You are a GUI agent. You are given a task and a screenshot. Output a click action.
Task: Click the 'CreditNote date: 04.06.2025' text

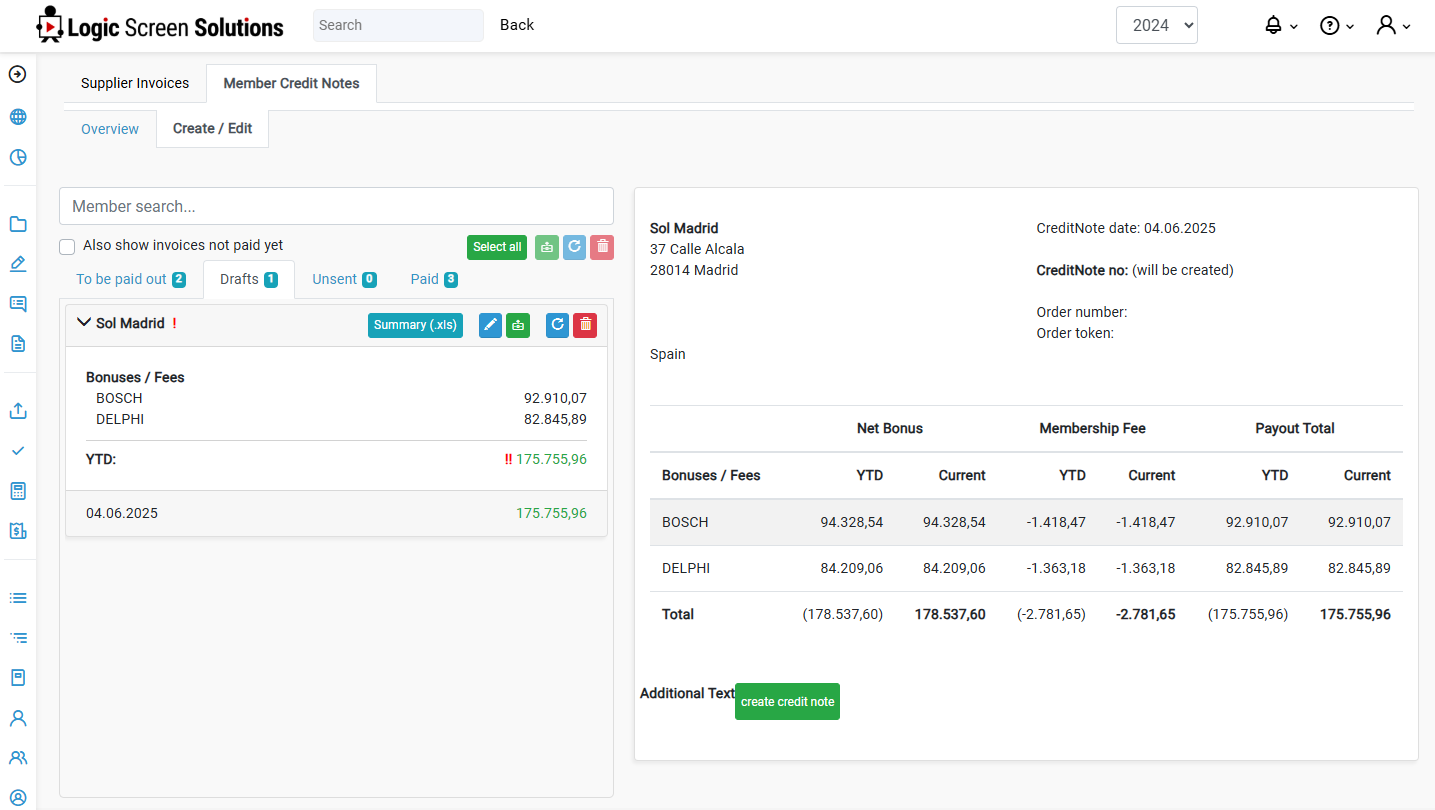(x=1126, y=228)
